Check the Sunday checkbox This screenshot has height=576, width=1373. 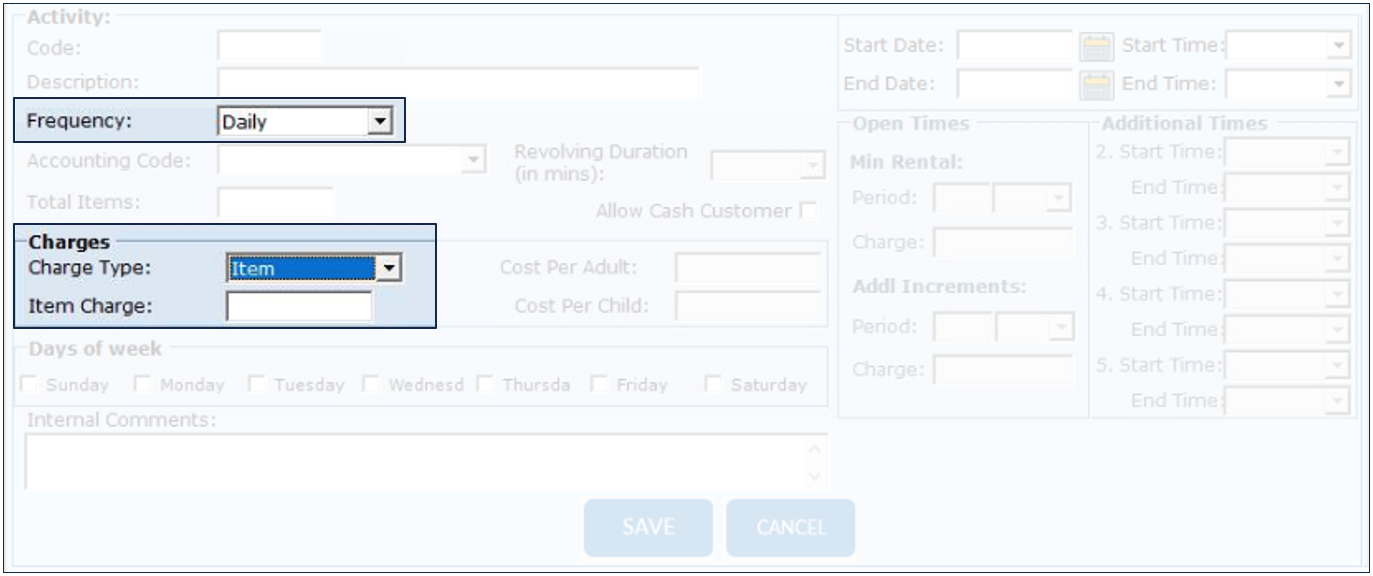[30, 385]
